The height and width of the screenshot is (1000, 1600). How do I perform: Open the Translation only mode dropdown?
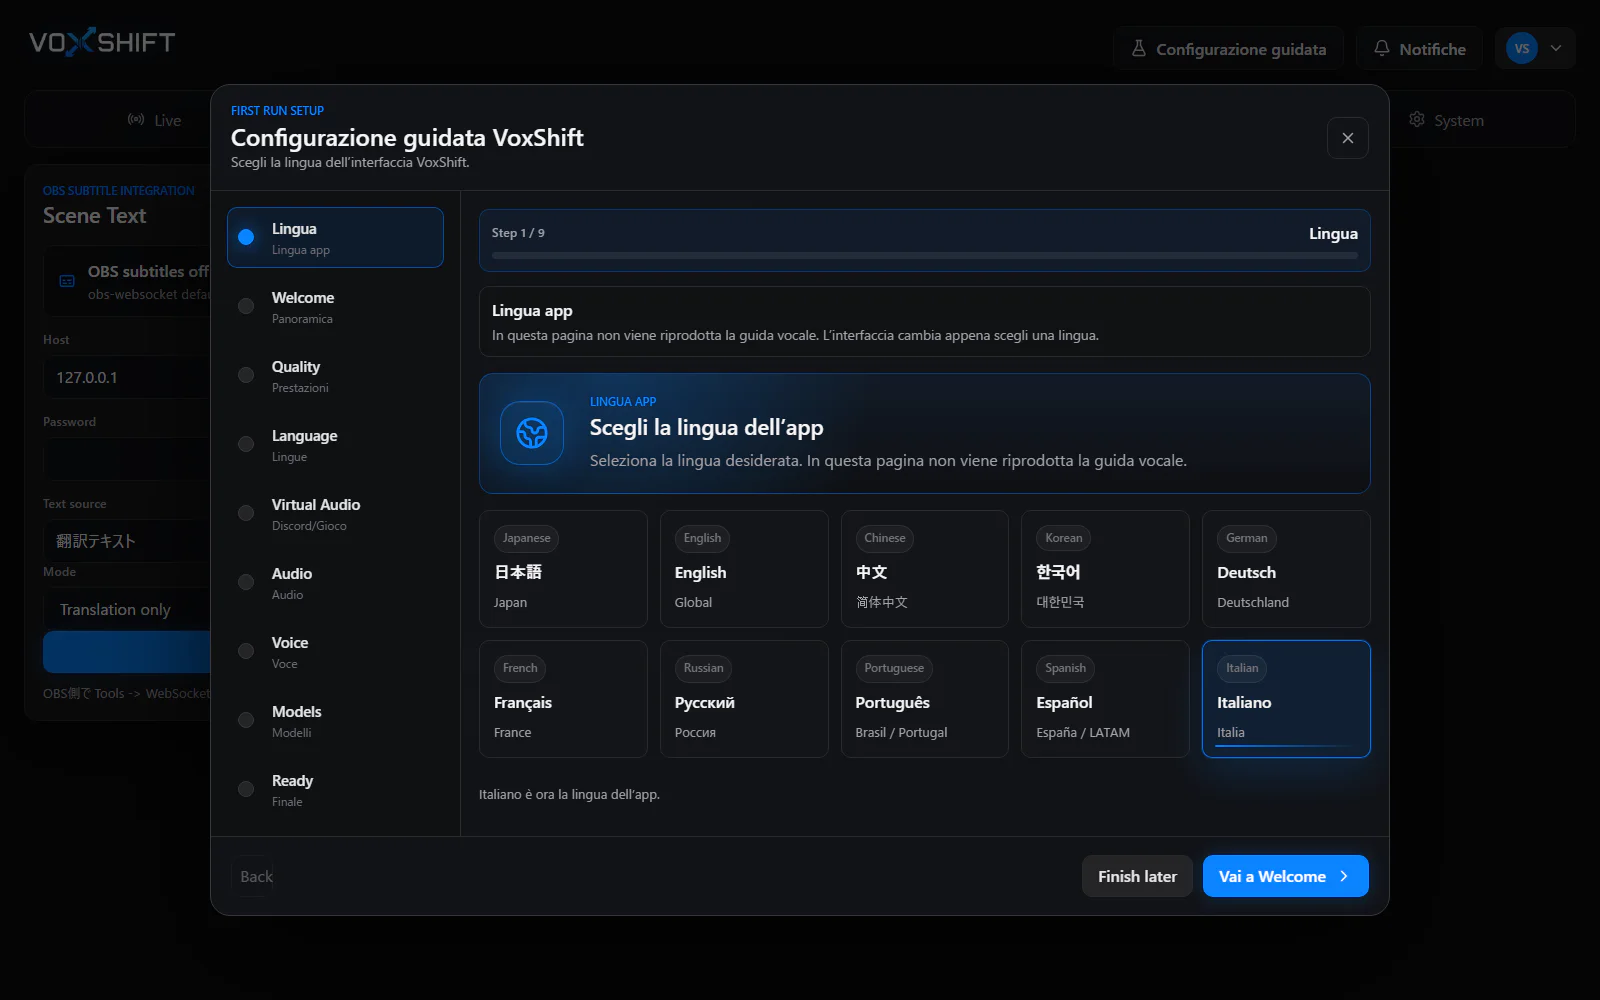[127, 609]
